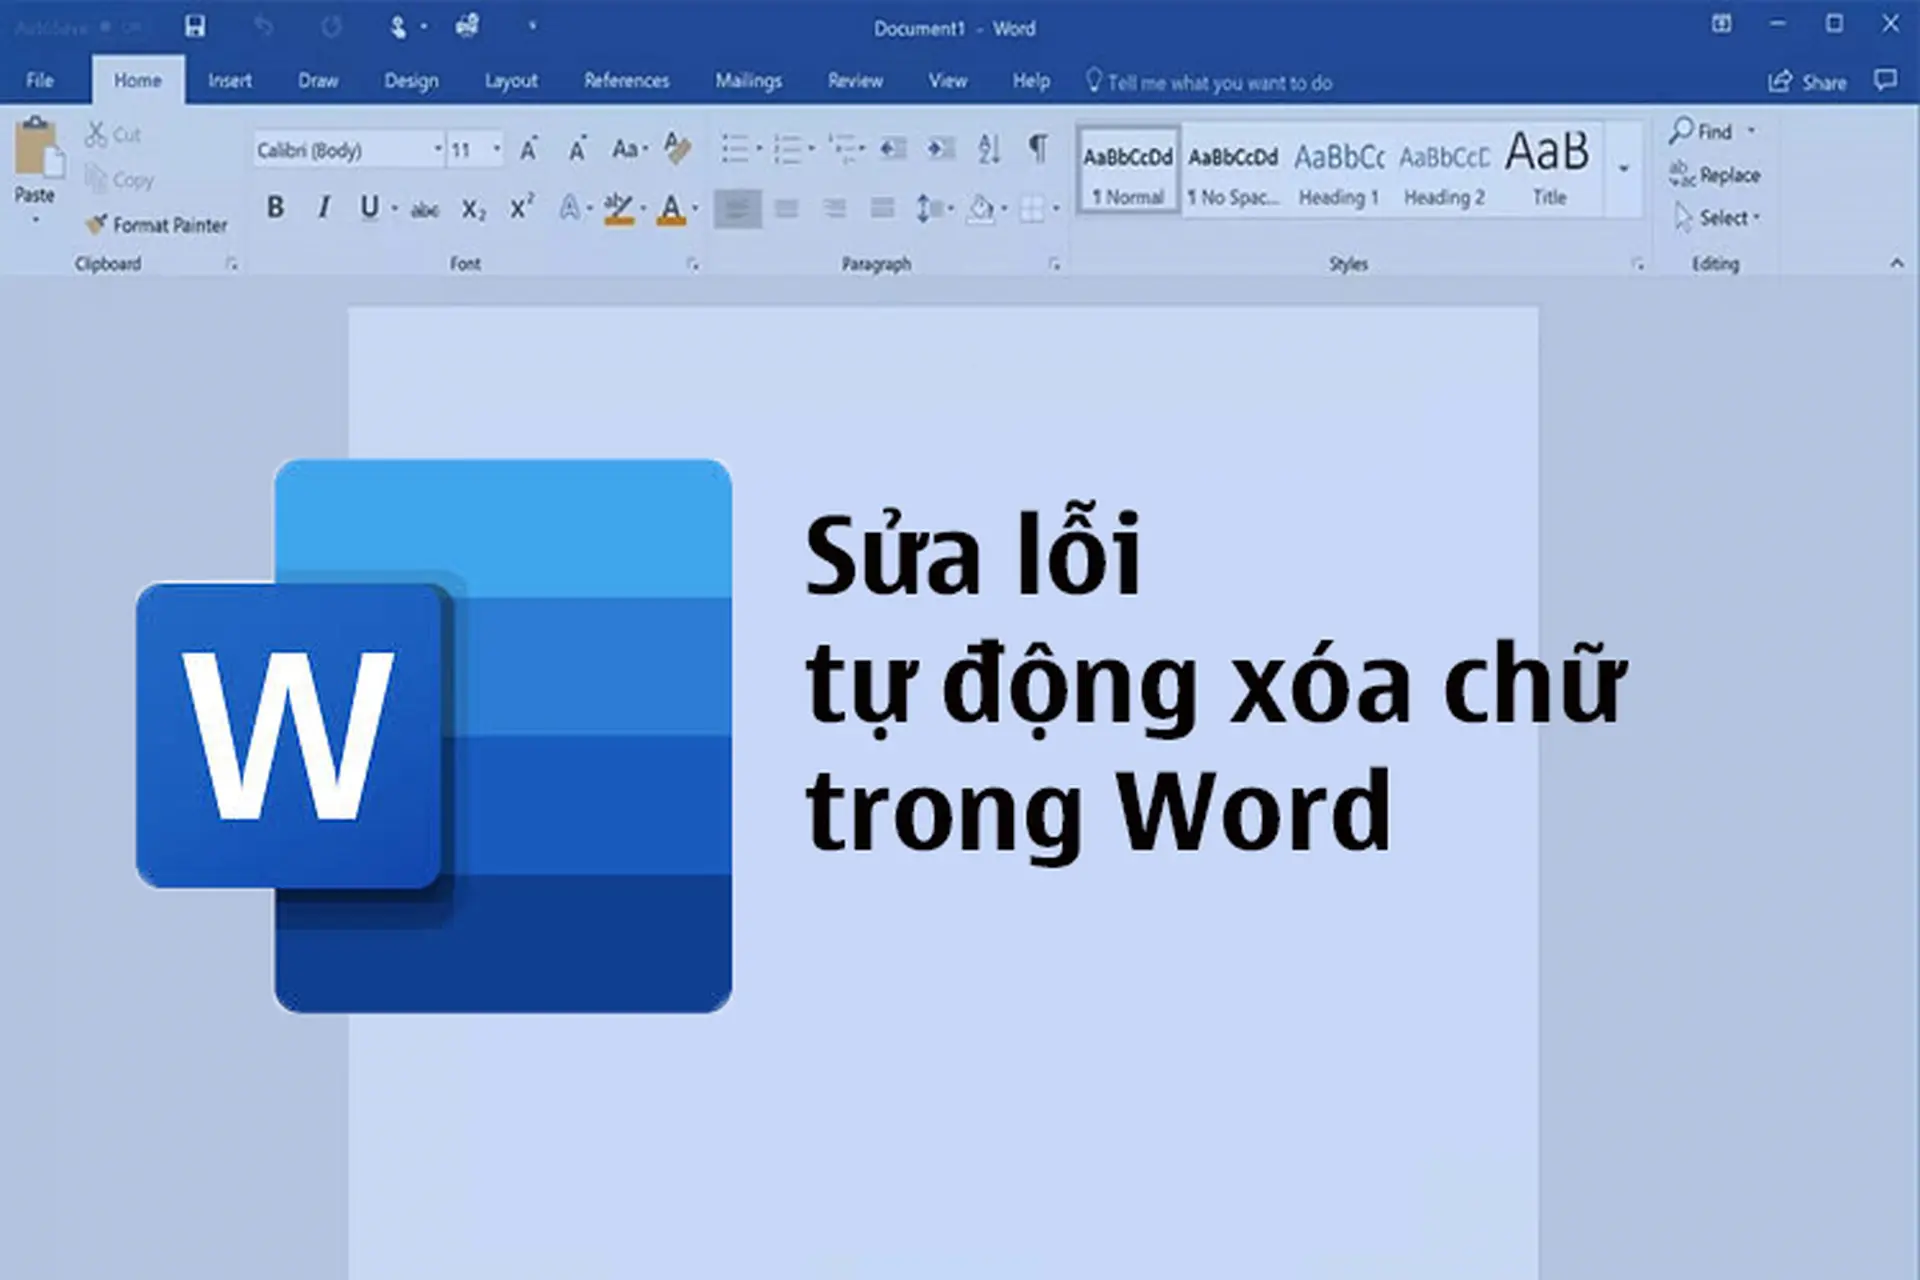Toggle Show/Hide paragraph marks
The image size is (1920, 1280).
click(1034, 146)
